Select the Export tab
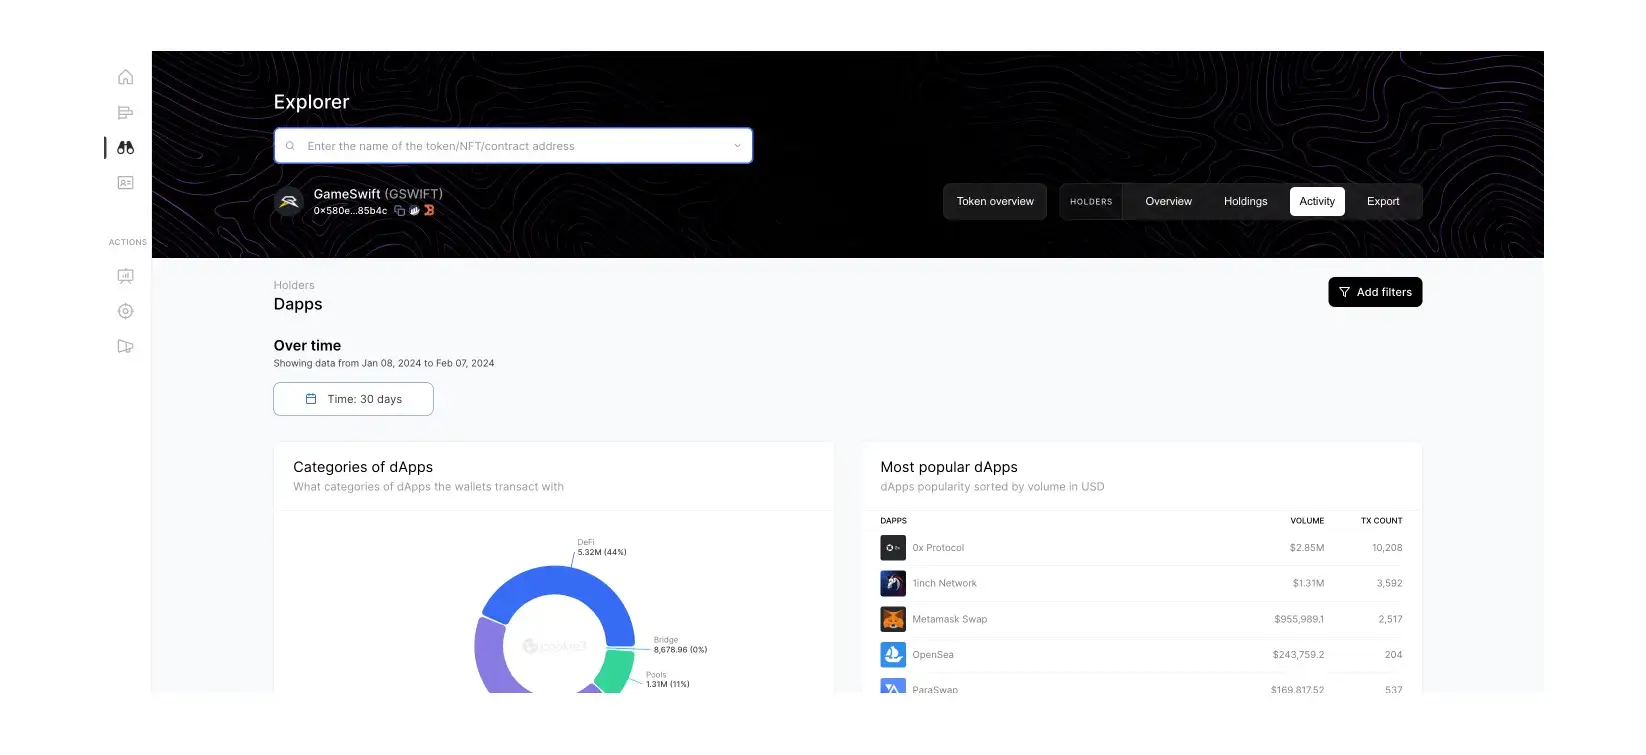1646x755 pixels. click(x=1382, y=202)
